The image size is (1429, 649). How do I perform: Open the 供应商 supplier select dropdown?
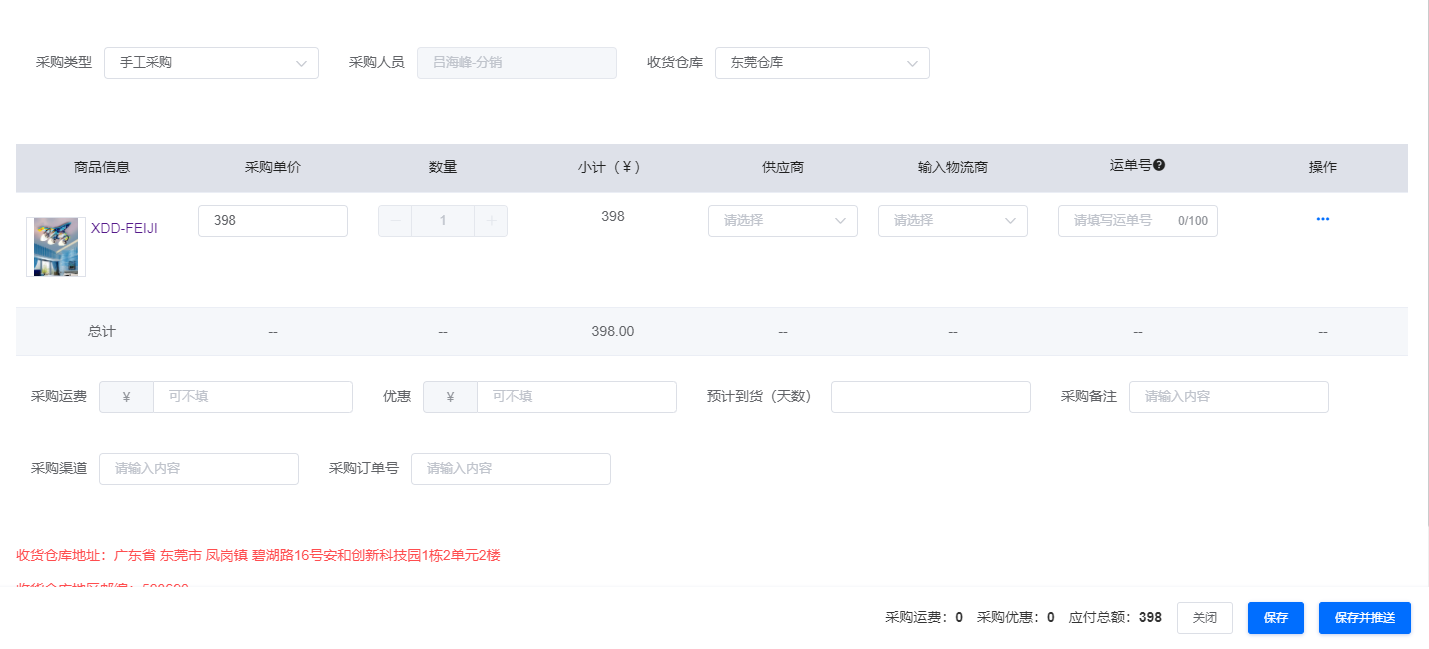(x=782, y=221)
